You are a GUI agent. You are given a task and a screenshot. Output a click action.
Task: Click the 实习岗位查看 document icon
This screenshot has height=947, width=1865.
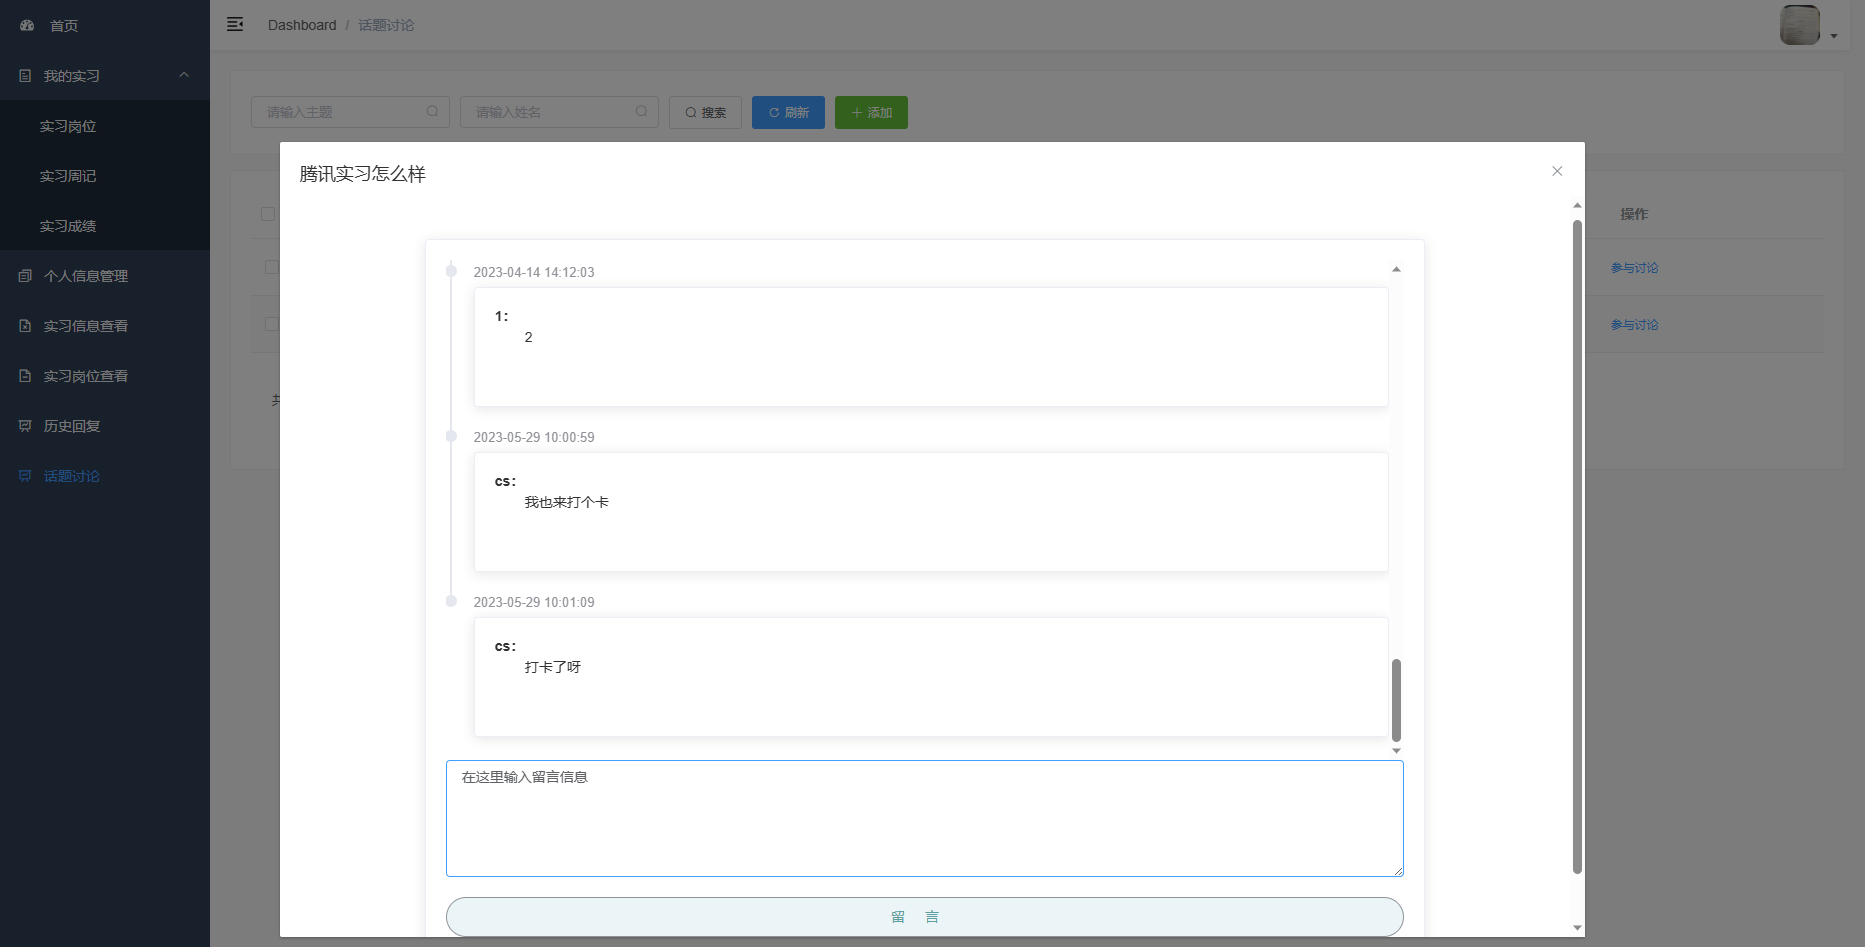click(x=25, y=376)
